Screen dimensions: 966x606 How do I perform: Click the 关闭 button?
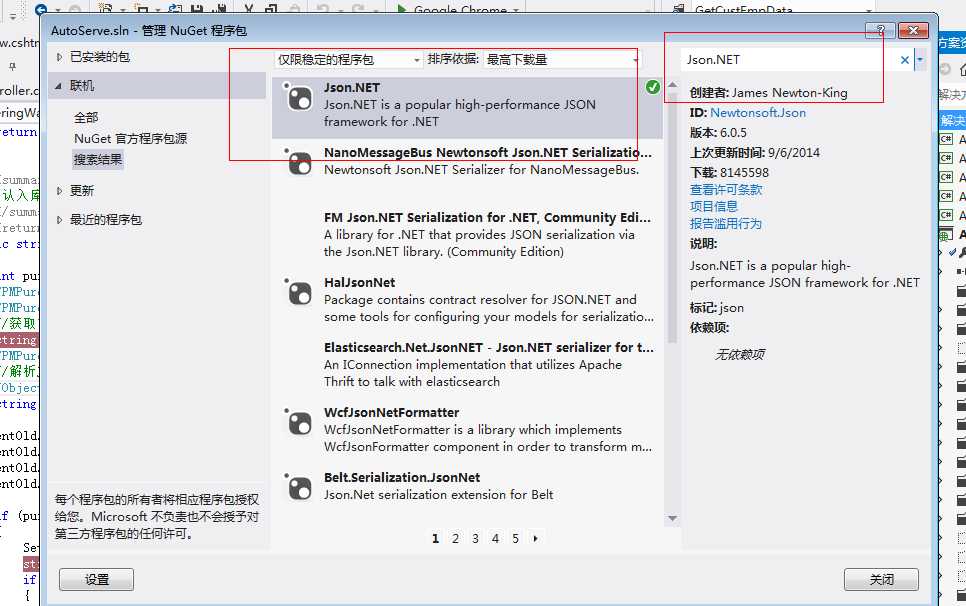click(881, 580)
